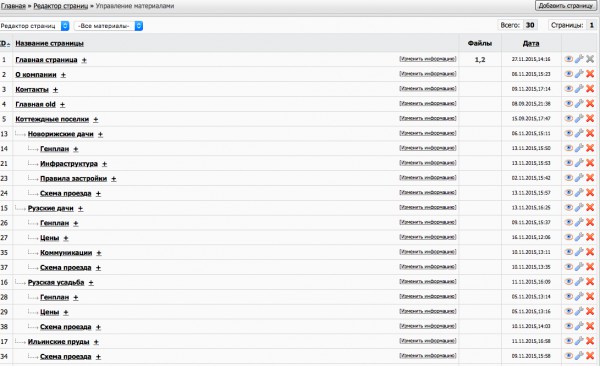The image size is (600, 366).
Task: Toggle the eye icon for Рузские дачи
Action: pyautogui.click(x=569, y=208)
